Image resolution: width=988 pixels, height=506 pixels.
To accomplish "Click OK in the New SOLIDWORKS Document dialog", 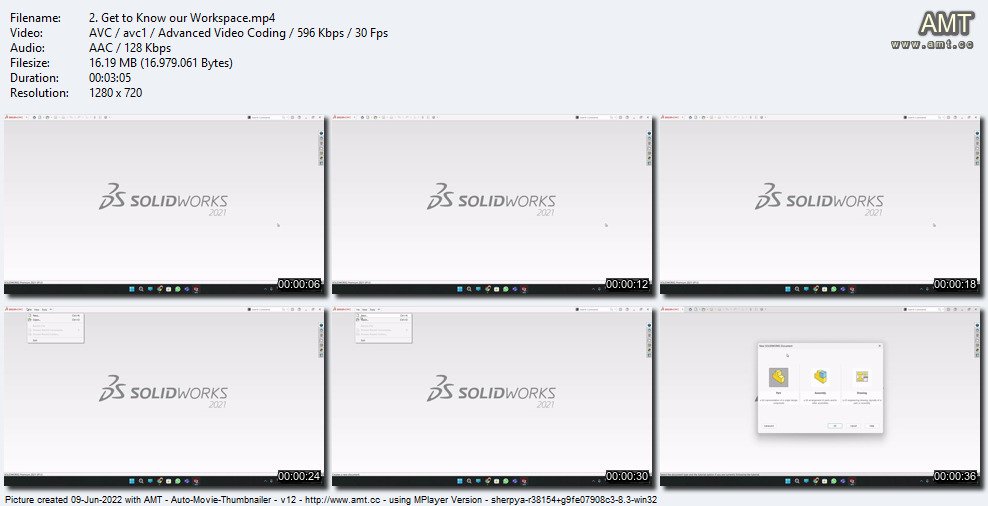I will pyautogui.click(x=835, y=426).
